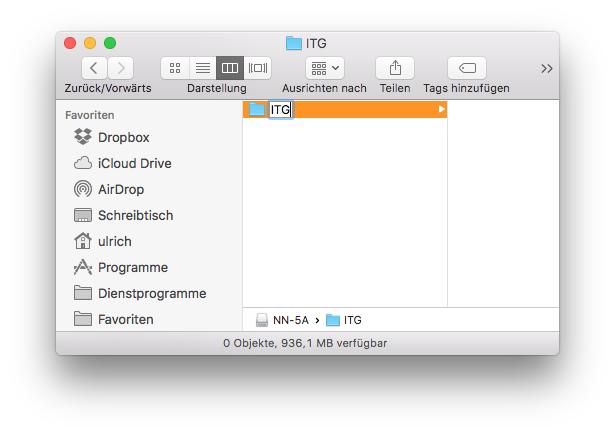Go forward with the right arrow button

click(x=121, y=68)
